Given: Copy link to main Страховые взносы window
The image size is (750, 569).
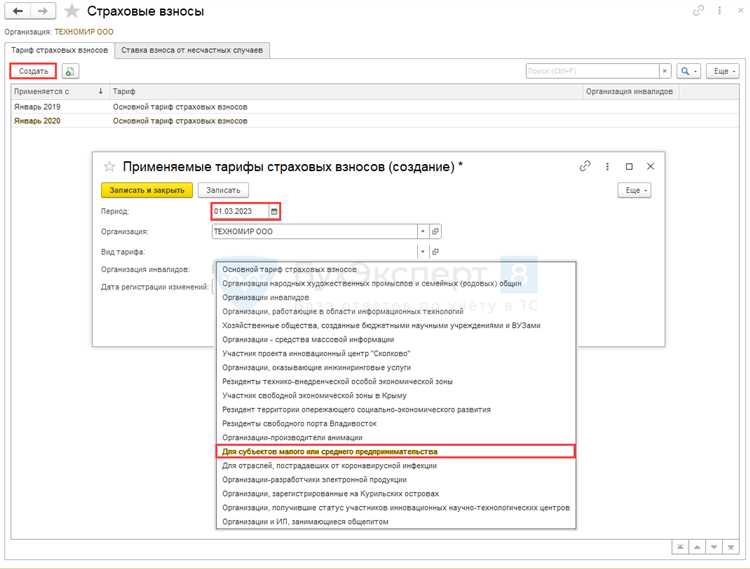Looking at the screenshot, I should coord(698,11).
